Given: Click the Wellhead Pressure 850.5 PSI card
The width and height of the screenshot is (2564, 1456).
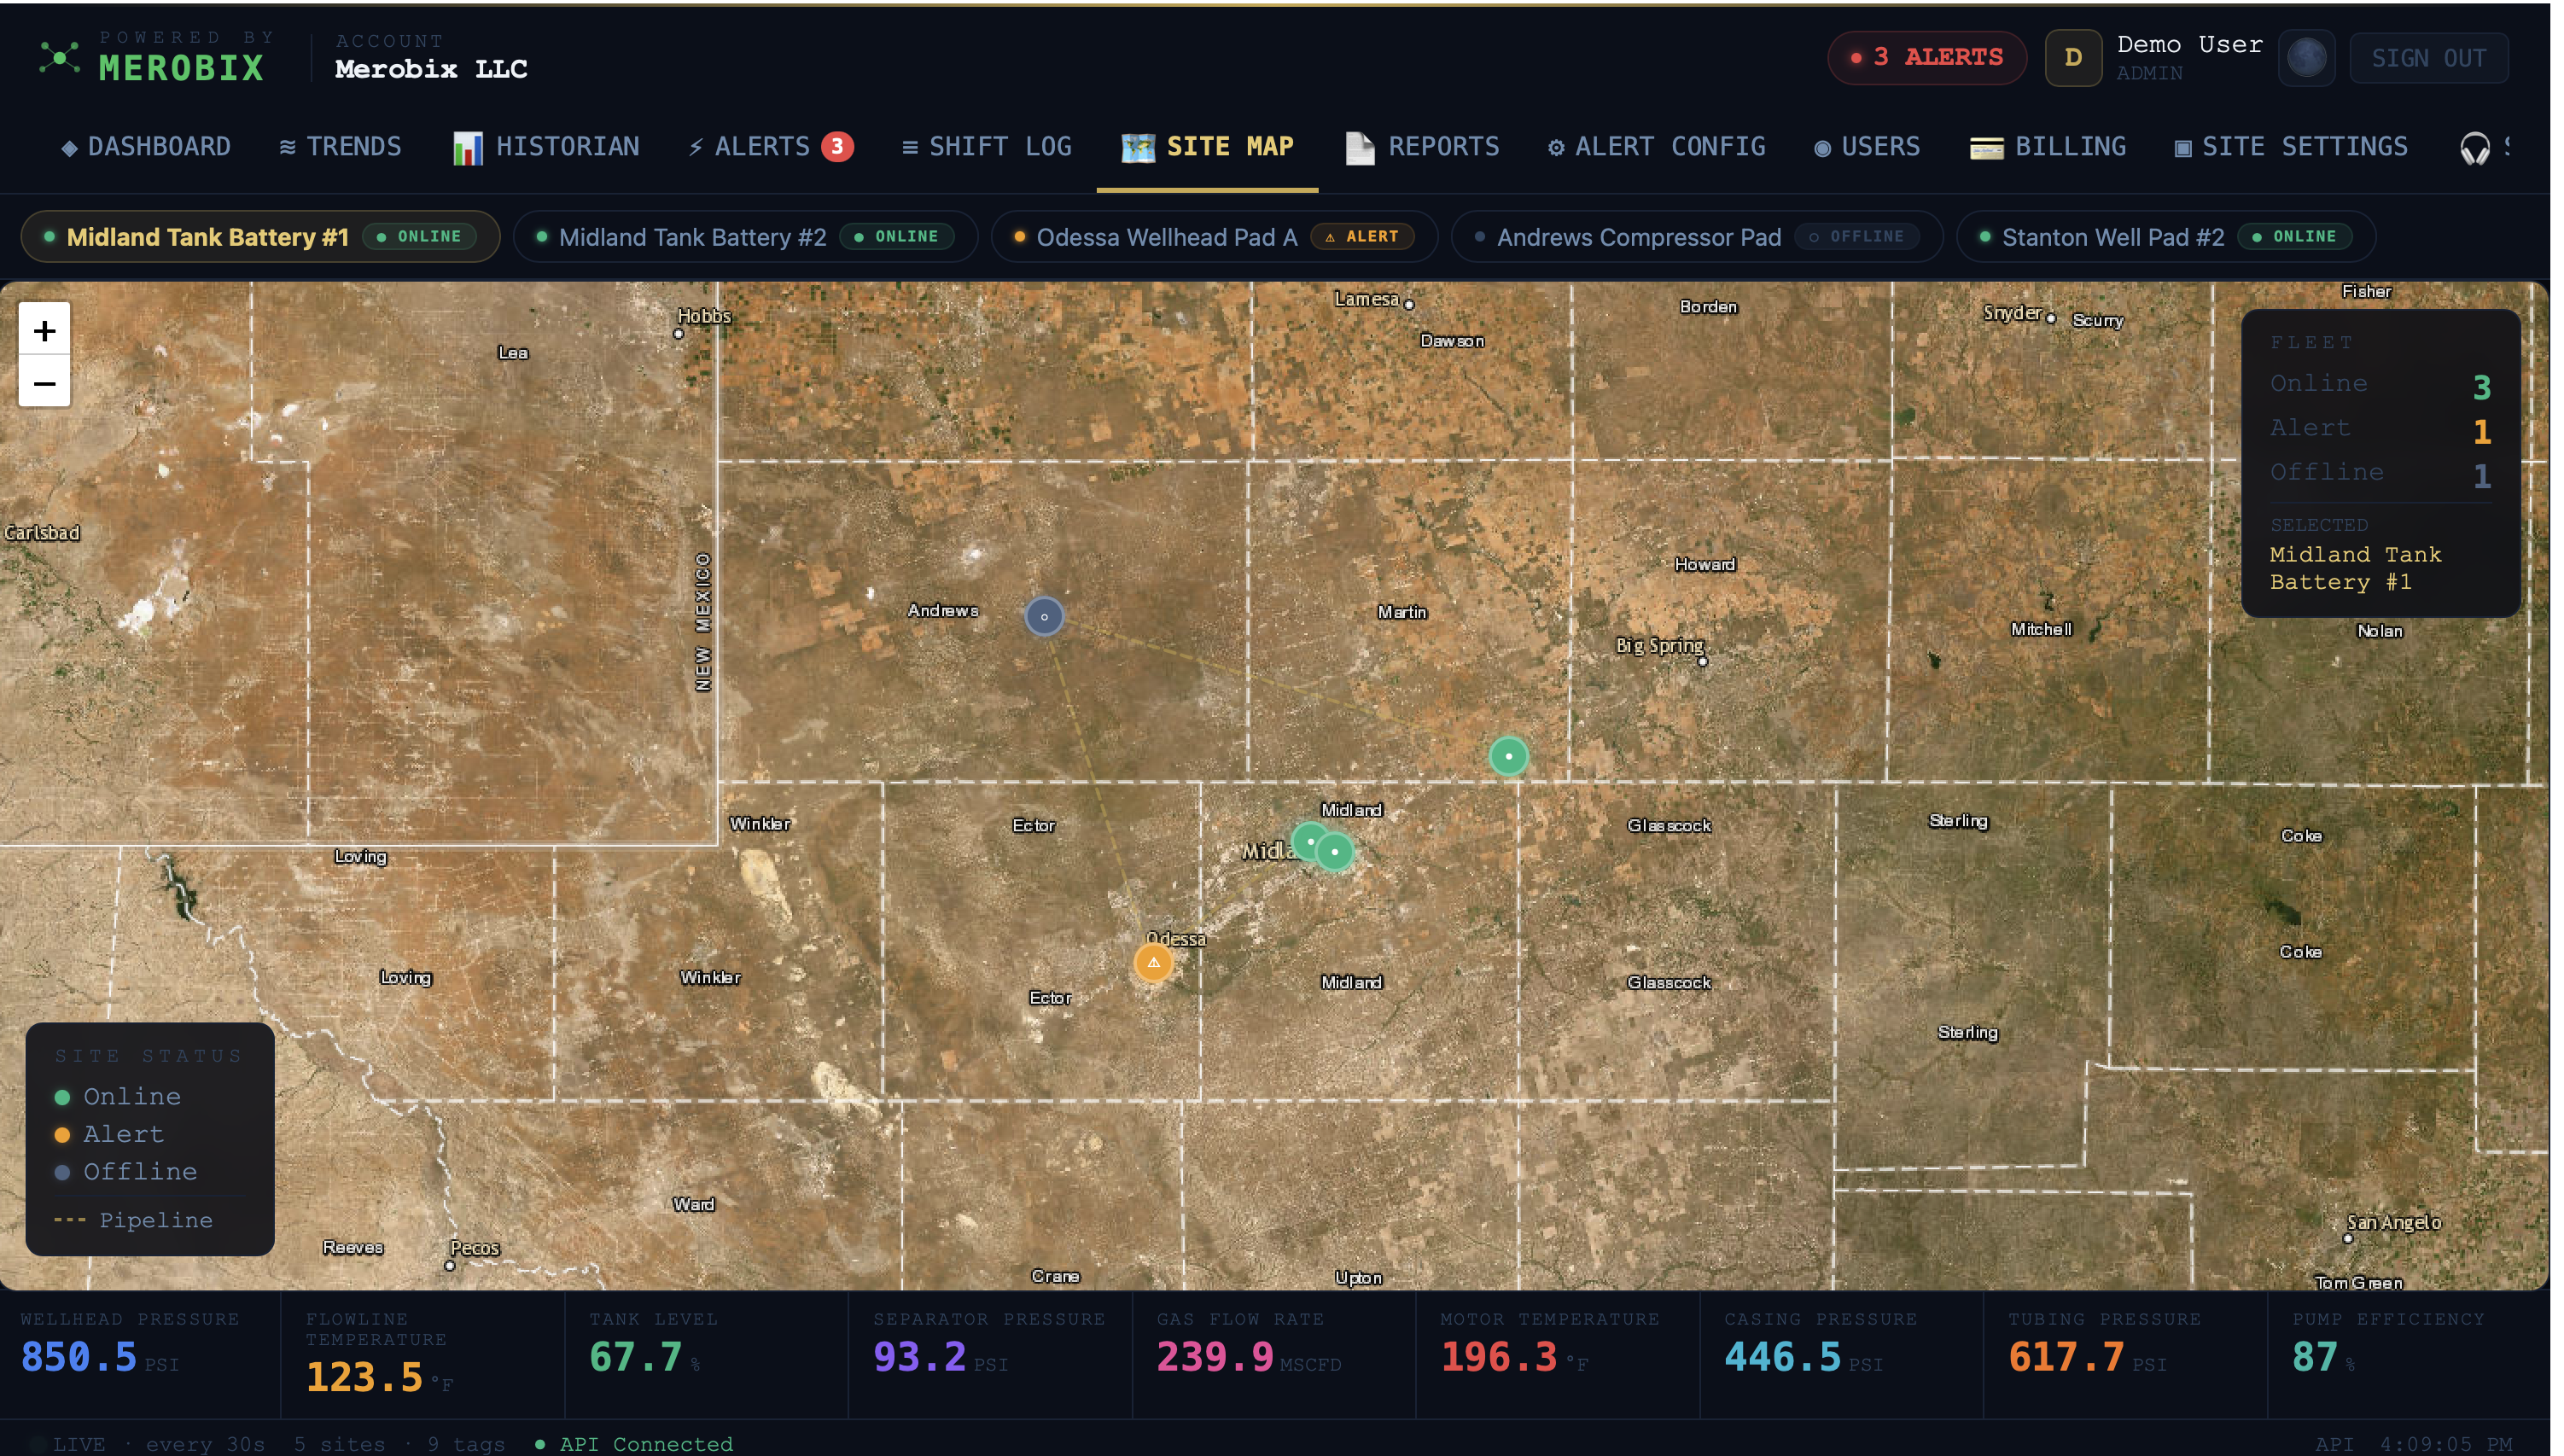Looking at the screenshot, I should tap(140, 1354).
